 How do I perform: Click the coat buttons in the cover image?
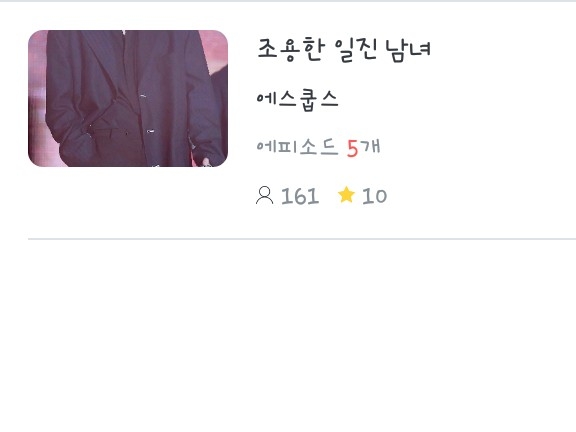coord(149,114)
